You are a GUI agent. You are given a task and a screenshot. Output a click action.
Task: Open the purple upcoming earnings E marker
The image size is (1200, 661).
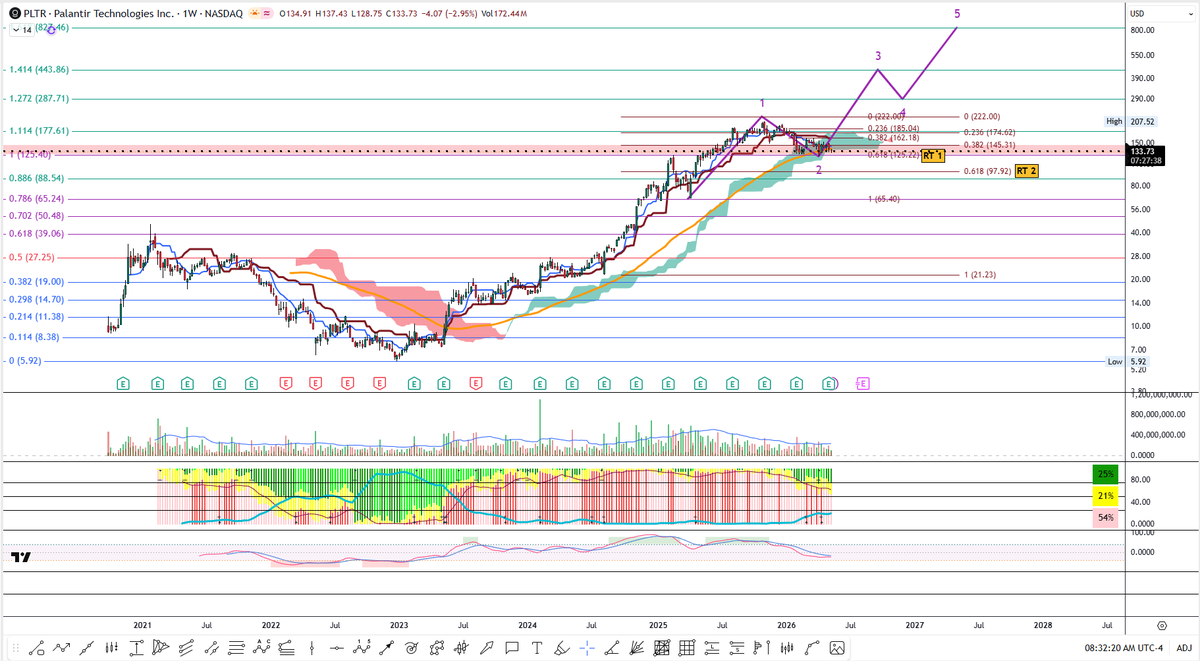[x=862, y=383]
